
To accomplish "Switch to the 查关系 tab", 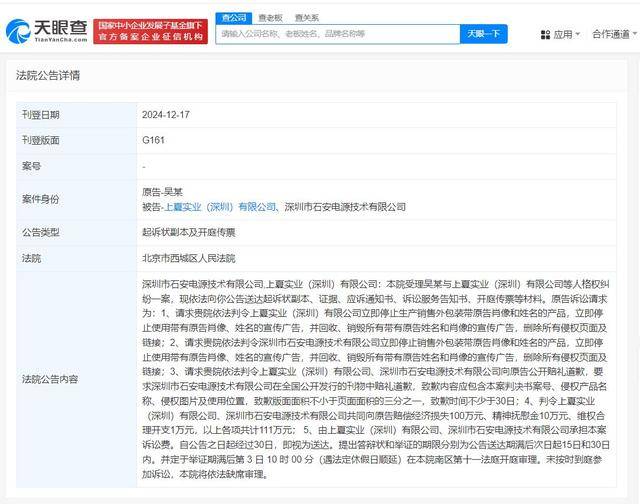I will [307, 17].
